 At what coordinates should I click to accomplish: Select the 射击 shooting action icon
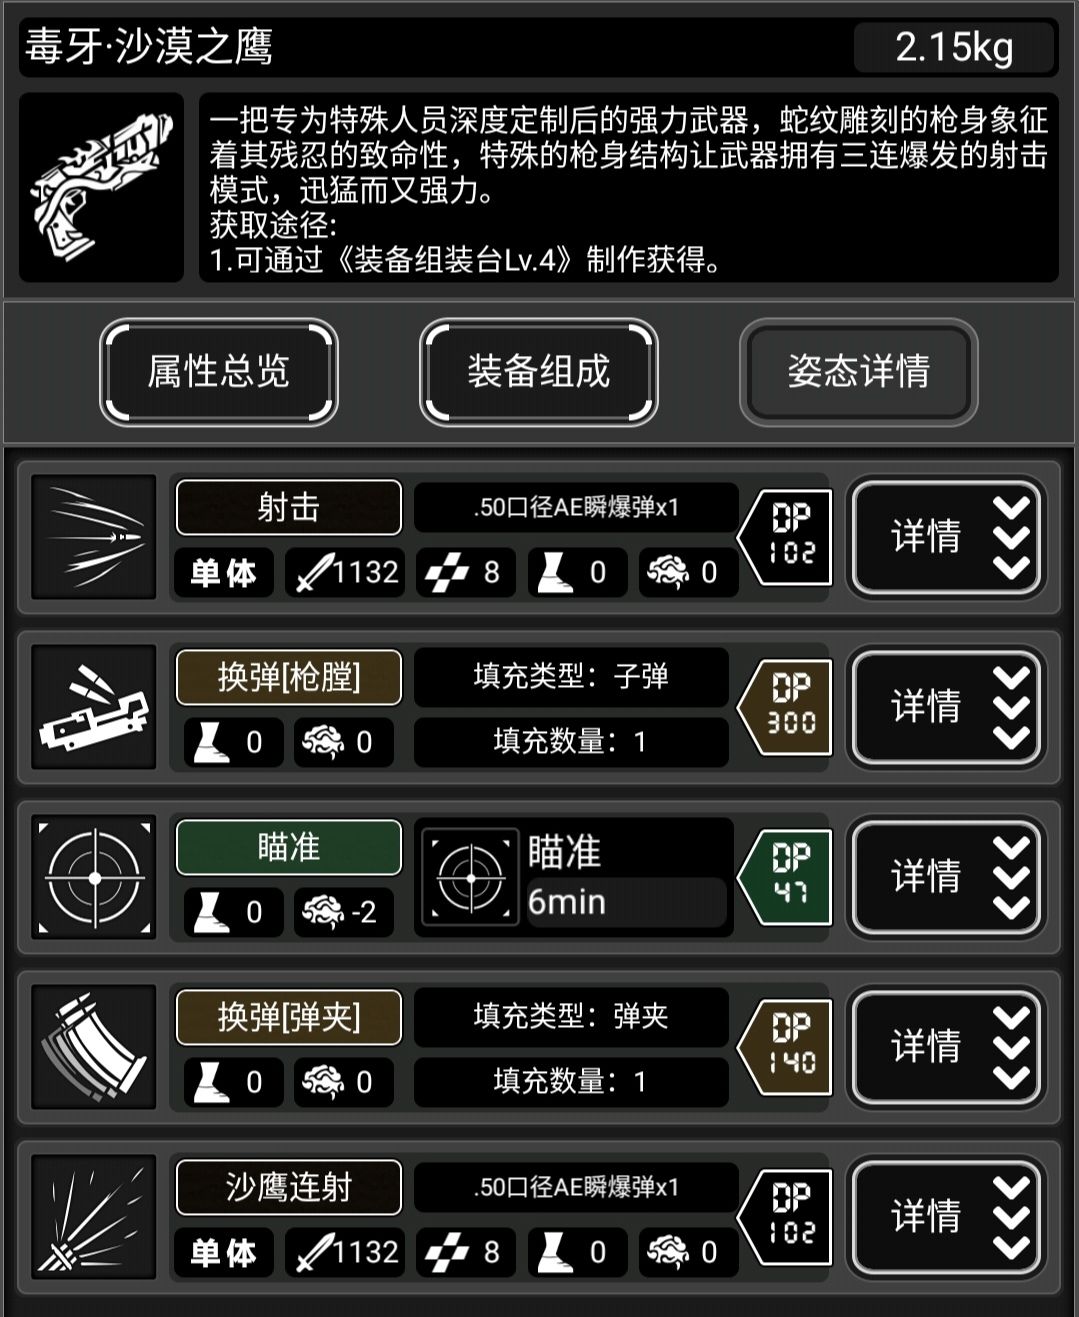click(x=94, y=537)
